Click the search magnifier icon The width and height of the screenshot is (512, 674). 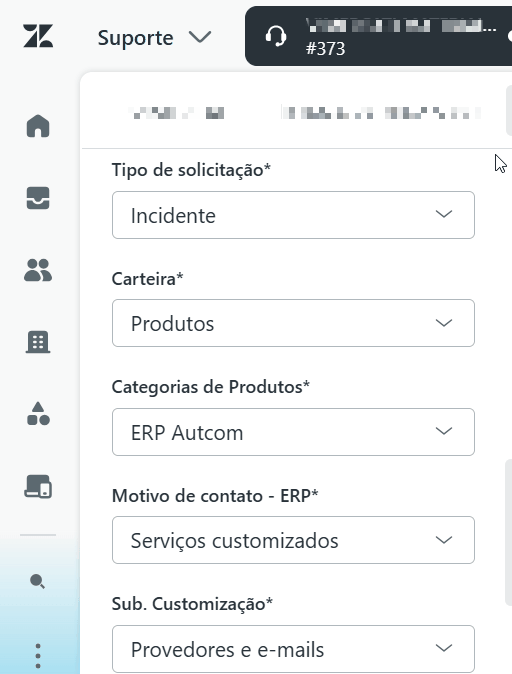pos(37,582)
